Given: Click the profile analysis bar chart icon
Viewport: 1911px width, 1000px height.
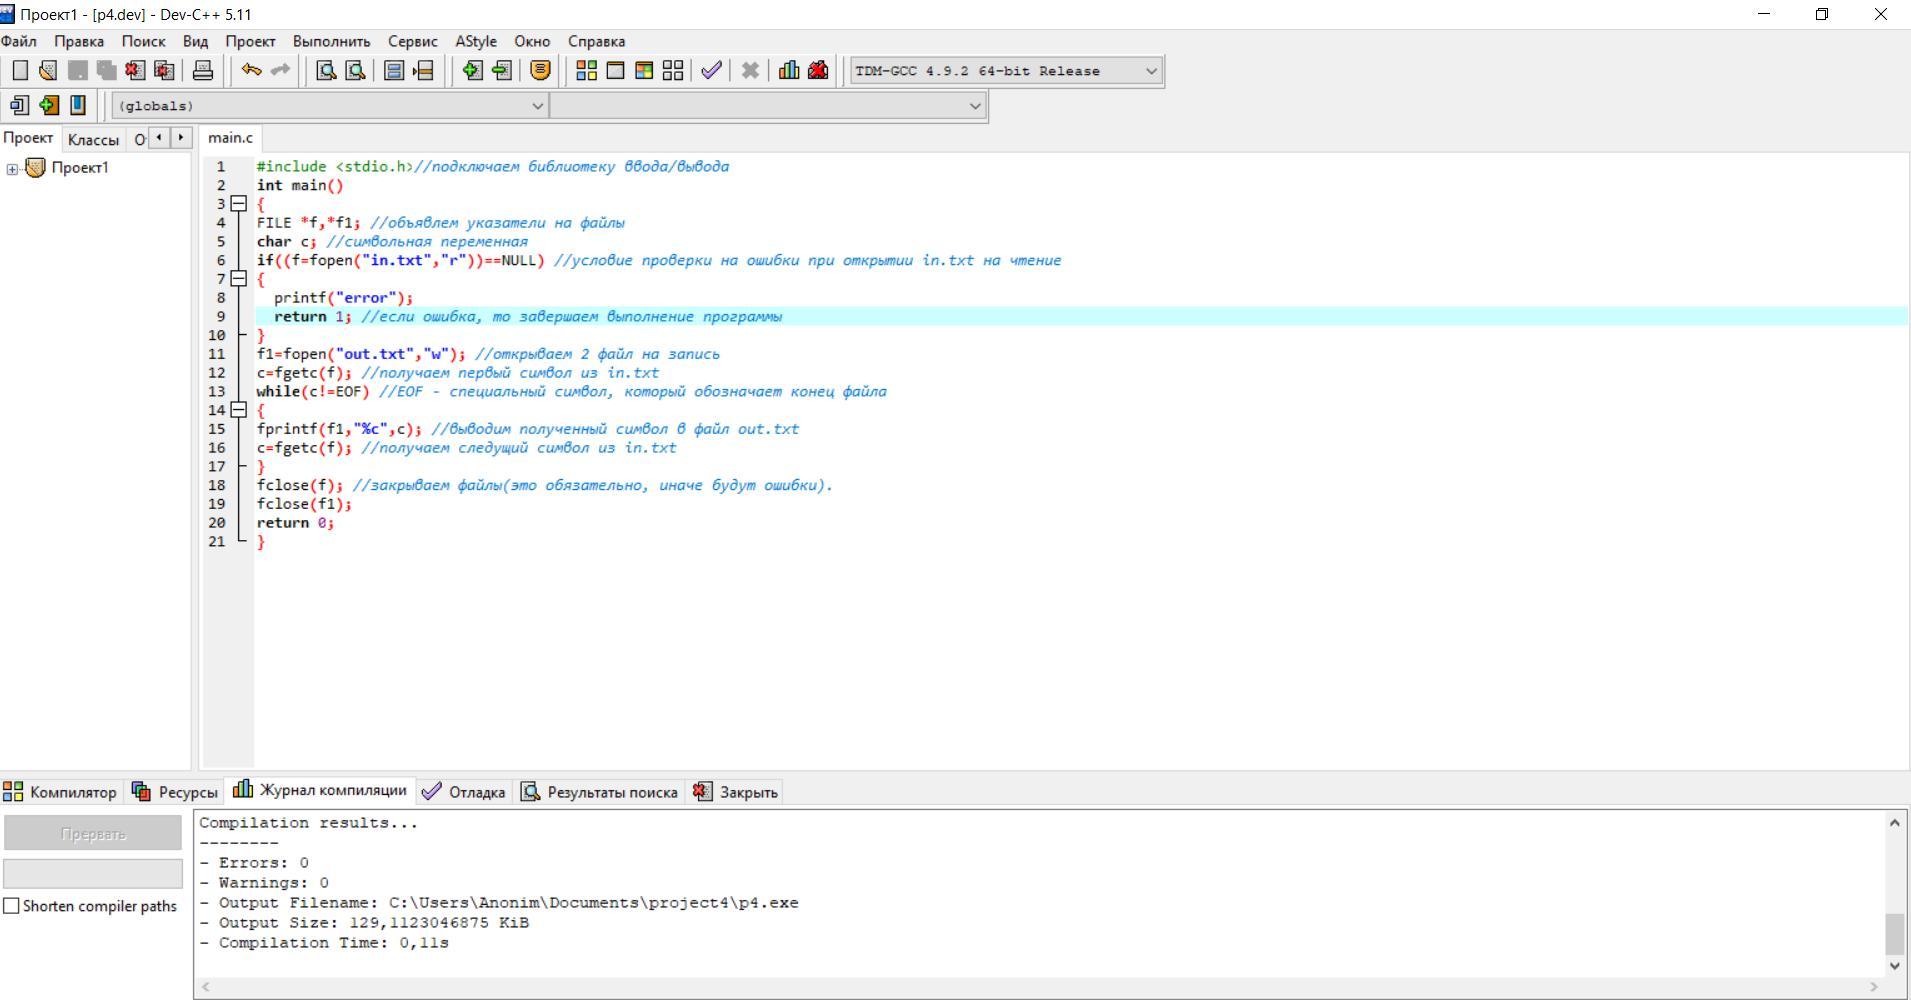Looking at the screenshot, I should (x=789, y=70).
